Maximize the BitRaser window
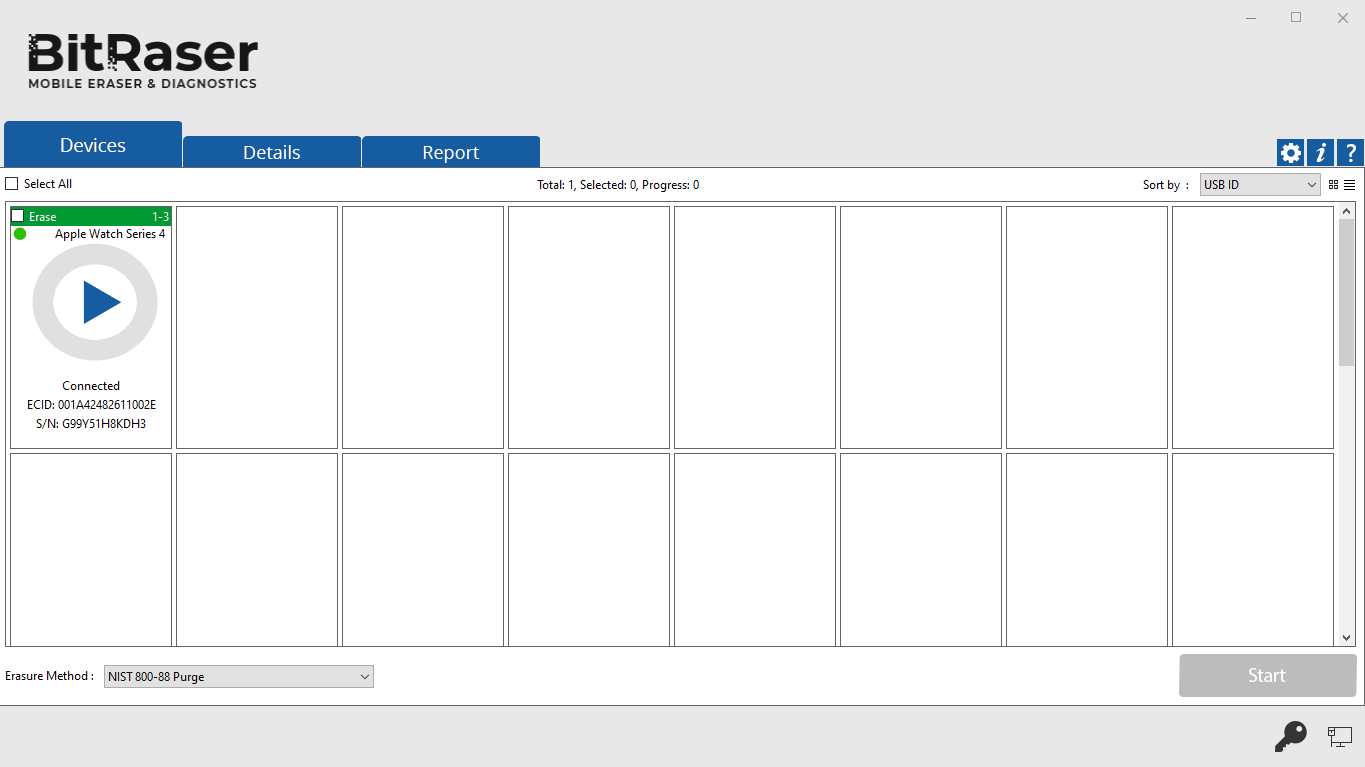 tap(1296, 17)
